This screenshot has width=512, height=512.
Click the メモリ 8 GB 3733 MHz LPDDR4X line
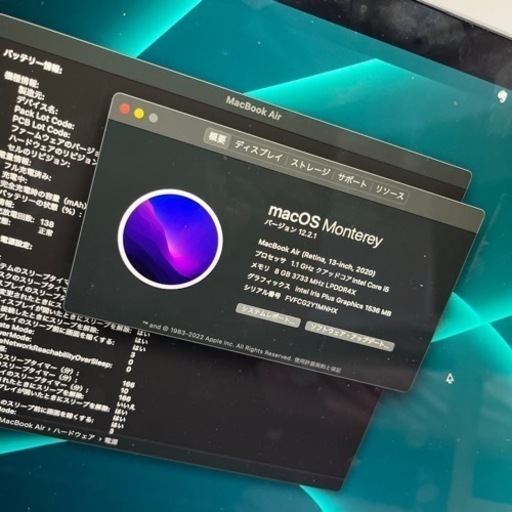pos(303,279)
